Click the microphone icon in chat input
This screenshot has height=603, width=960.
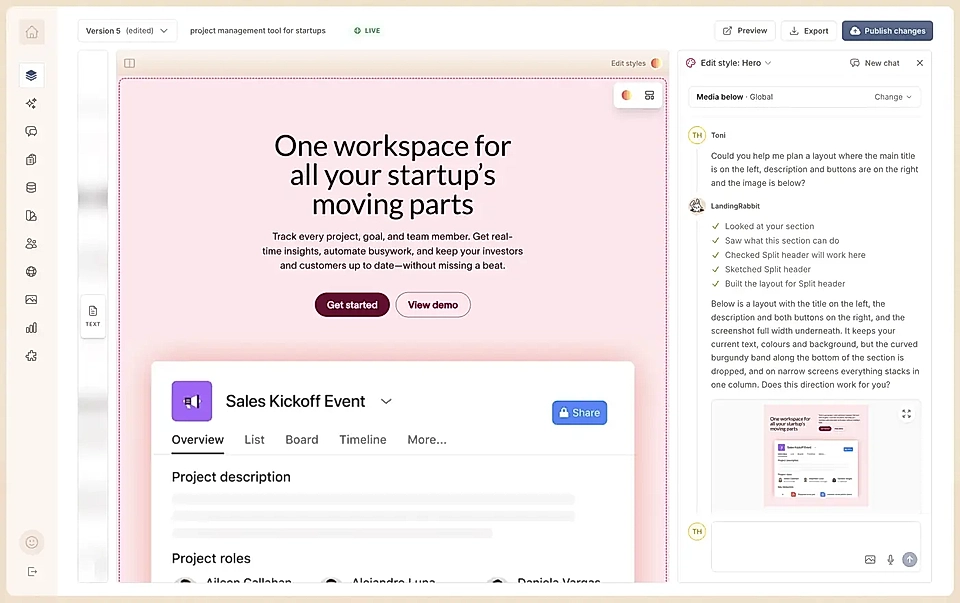click(890, 560)
